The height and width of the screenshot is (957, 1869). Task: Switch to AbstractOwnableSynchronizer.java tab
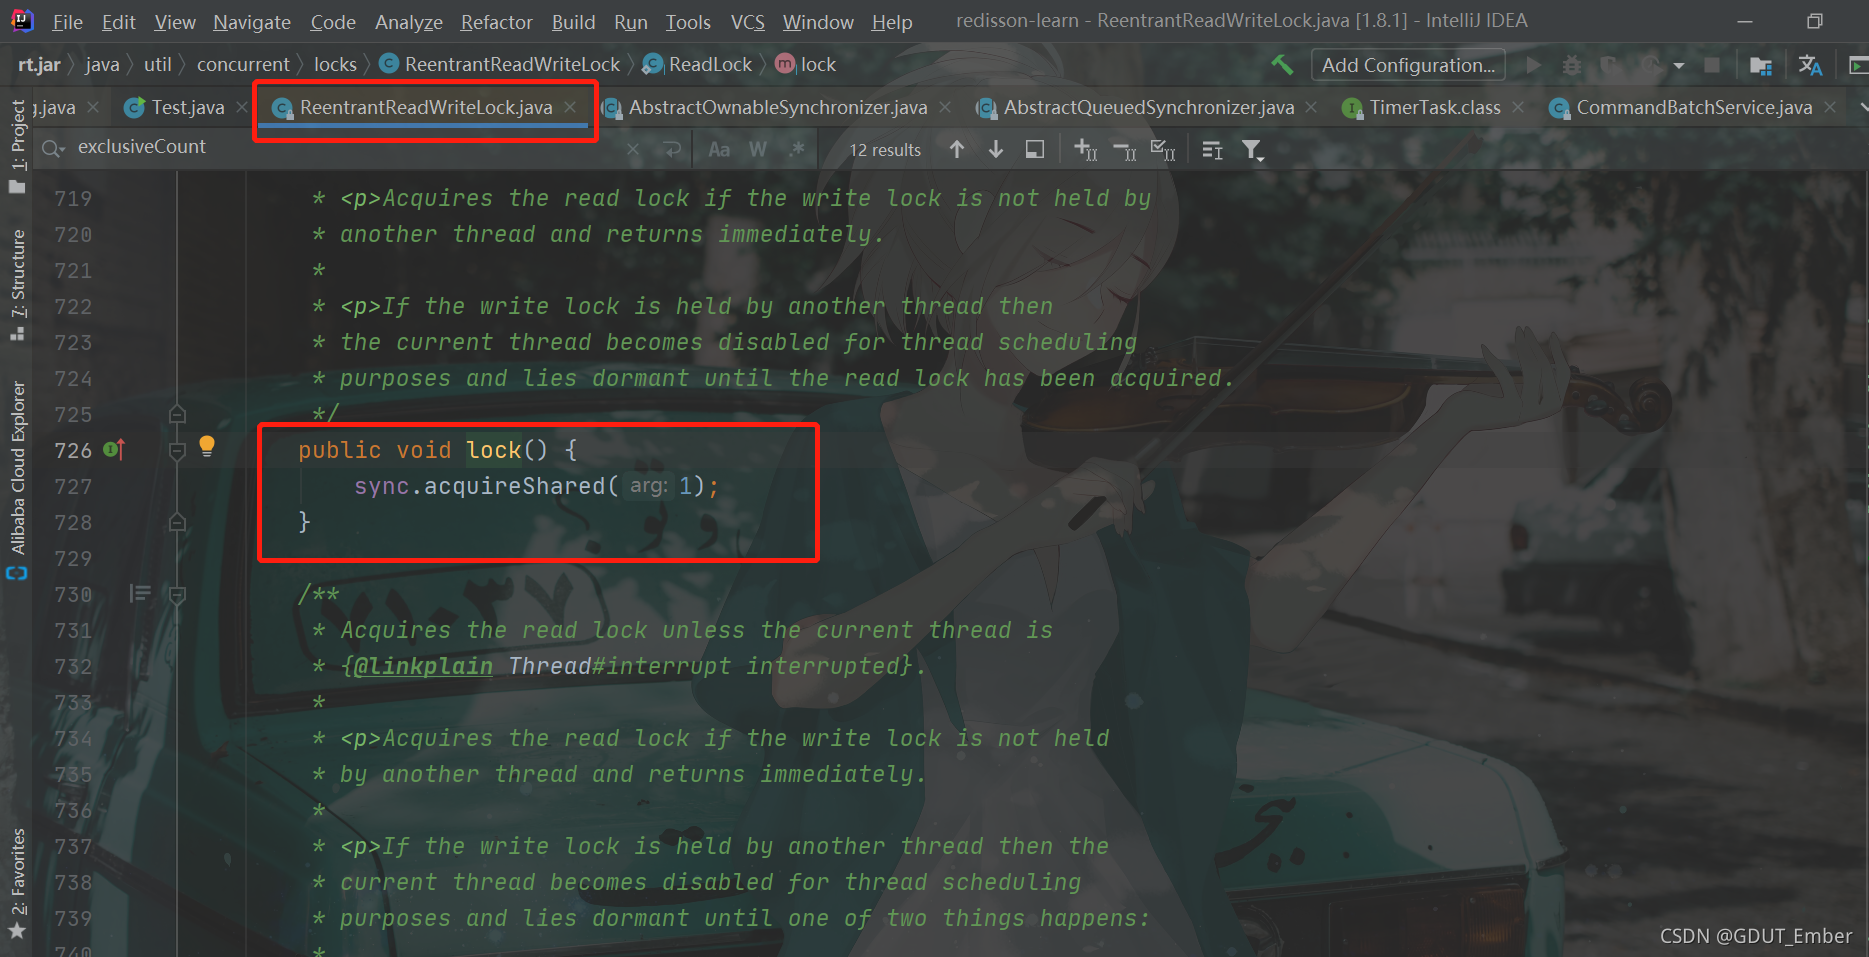point(777,107)
